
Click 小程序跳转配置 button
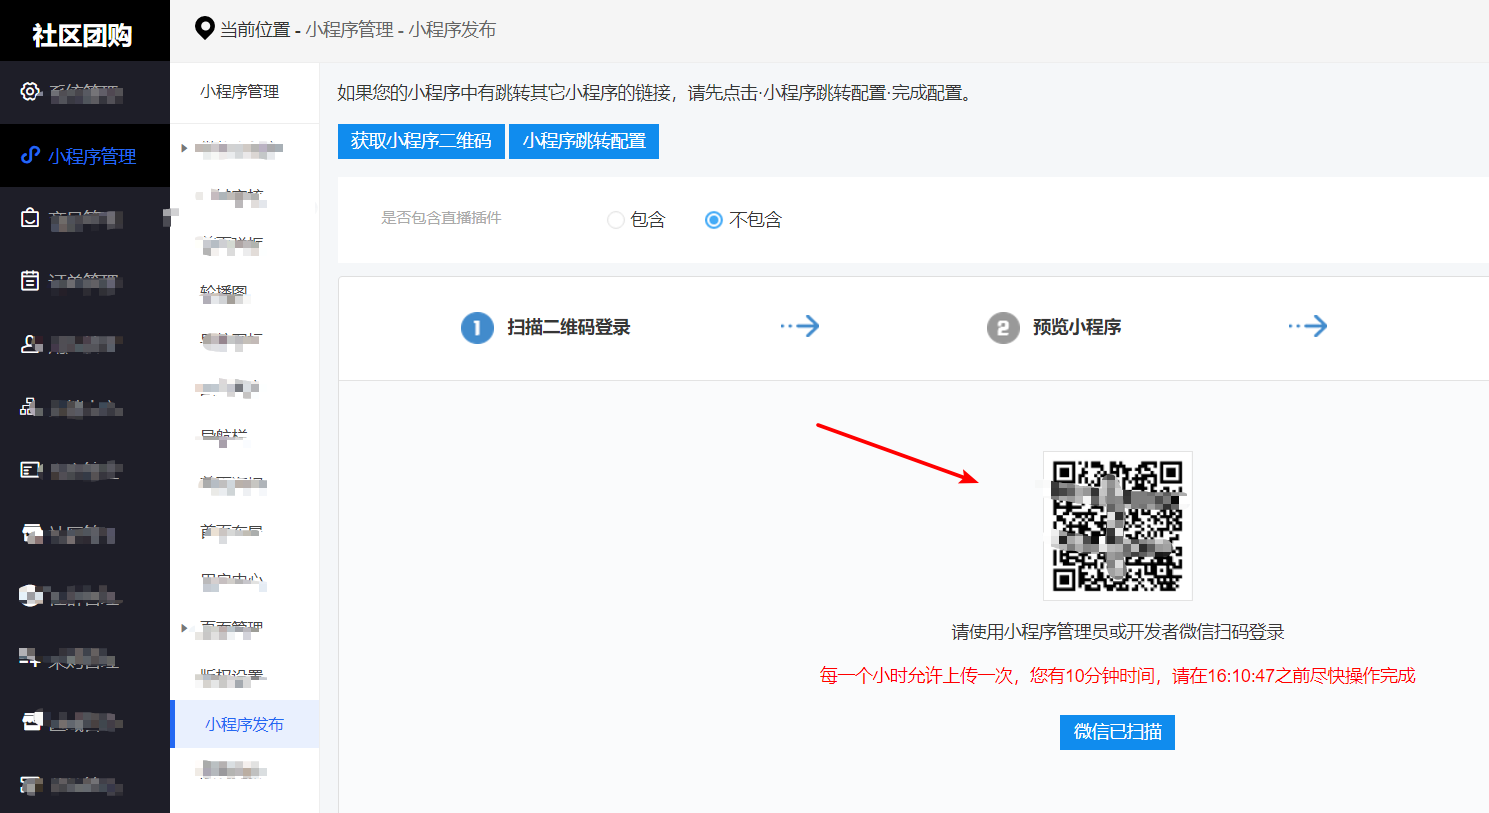click(x=584, y=141)
